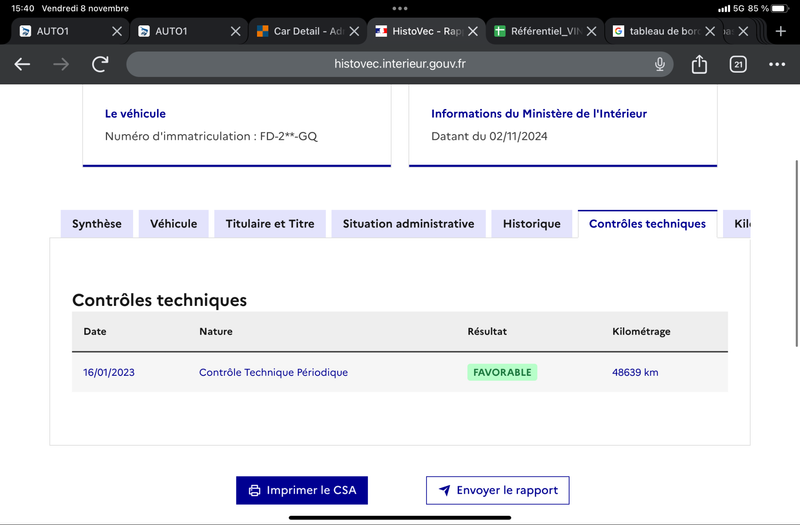Add a new tab with plus icon
Screen dimensions: 800x525
click(781, 31)
